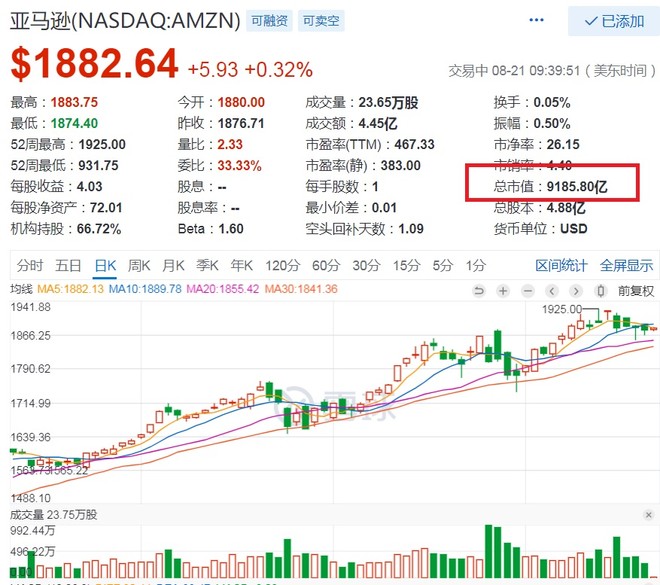Zoom in the chart with plus icon
The height and width of the screenshot is (585, 660).
pos(503,291)
